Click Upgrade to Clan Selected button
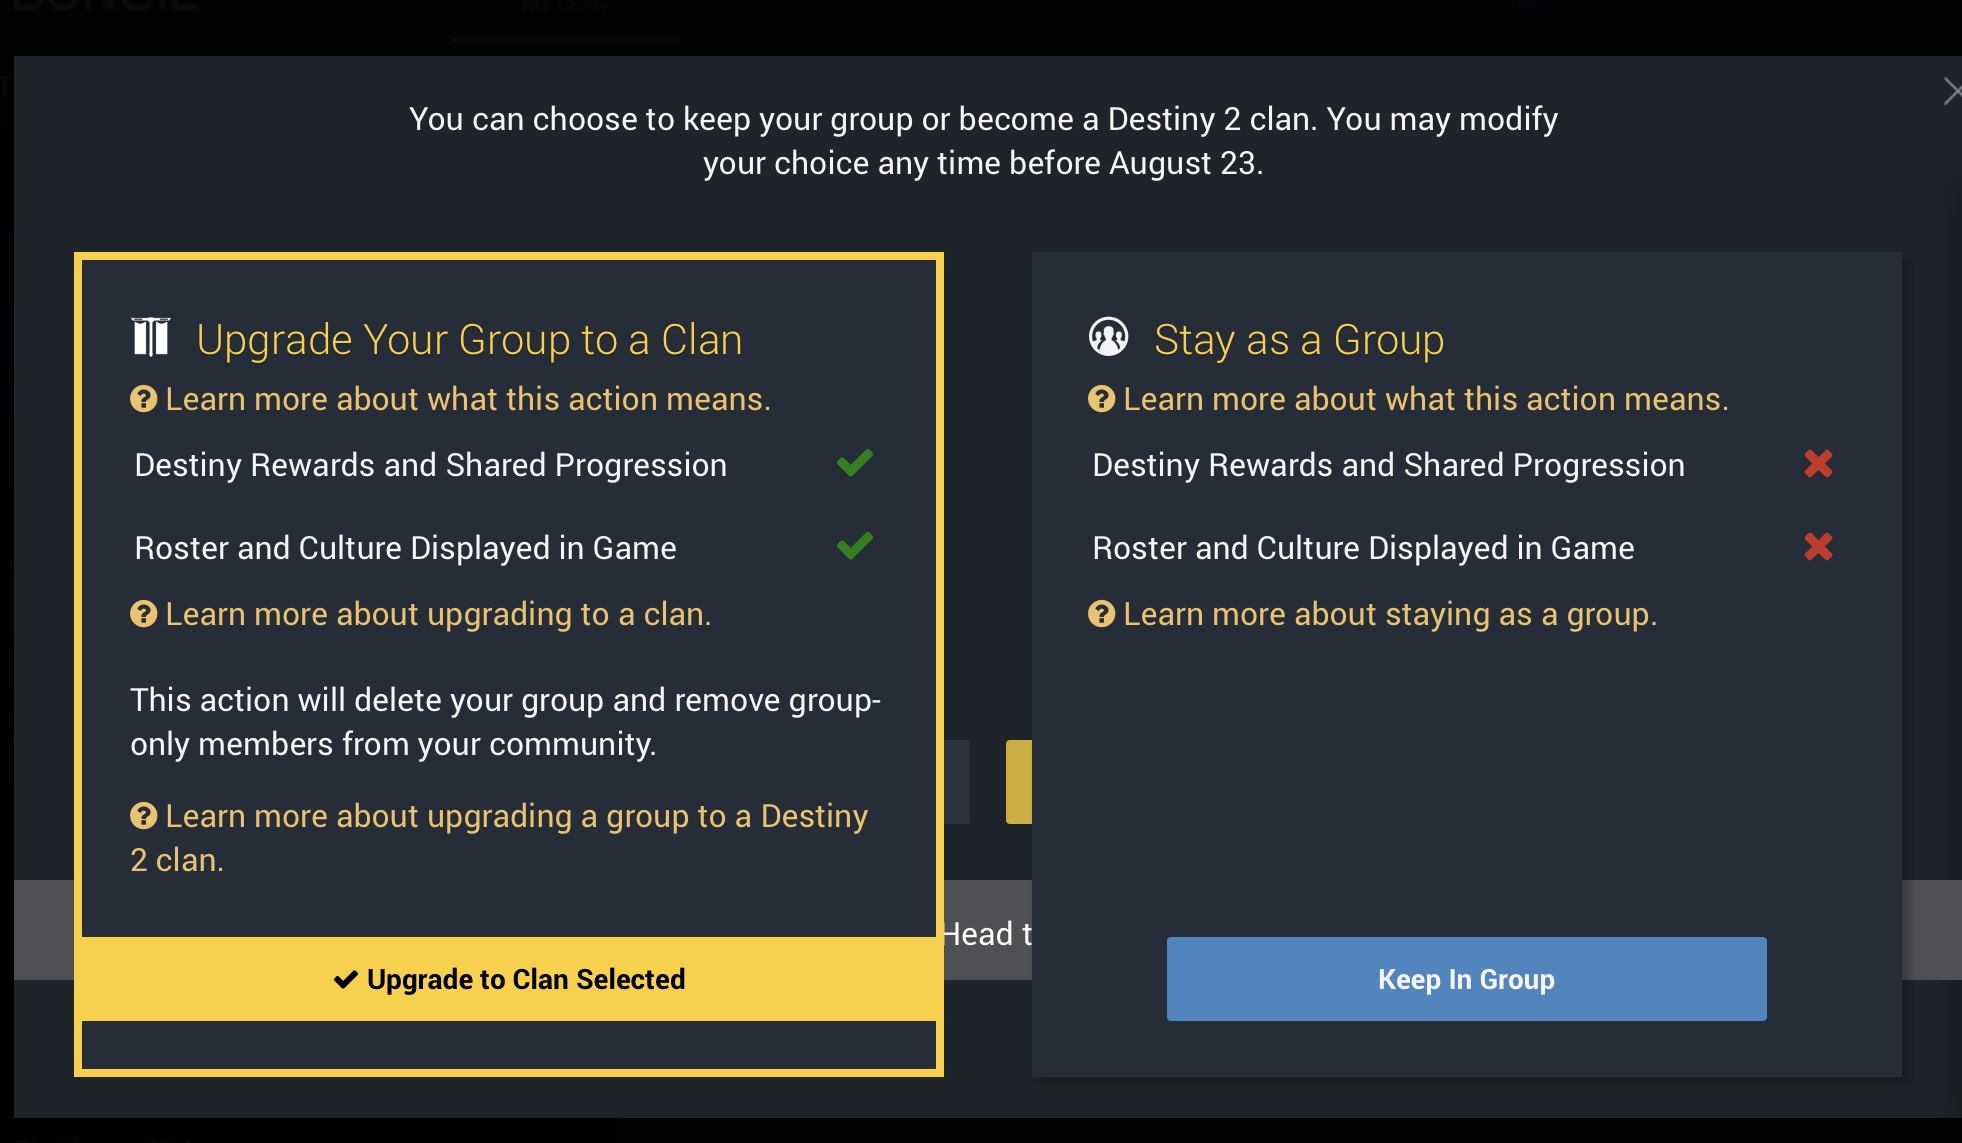The image size is (1962, 1143). coord(509,979)
